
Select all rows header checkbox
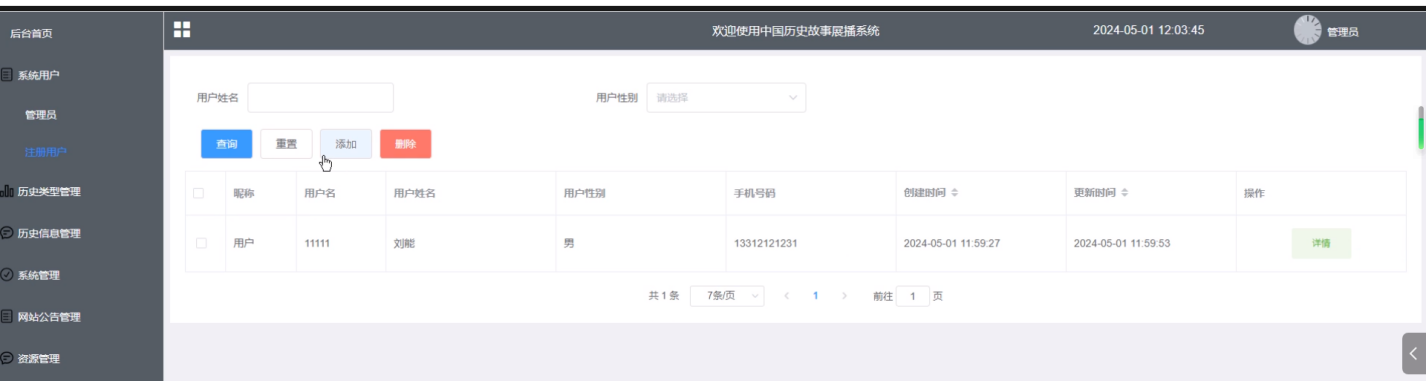[199, 193]
